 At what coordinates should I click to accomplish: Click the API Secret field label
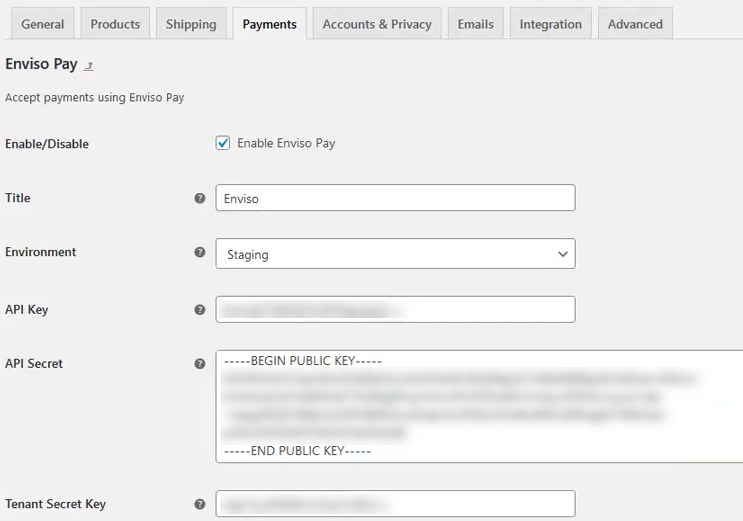click(x=34, y=364)
